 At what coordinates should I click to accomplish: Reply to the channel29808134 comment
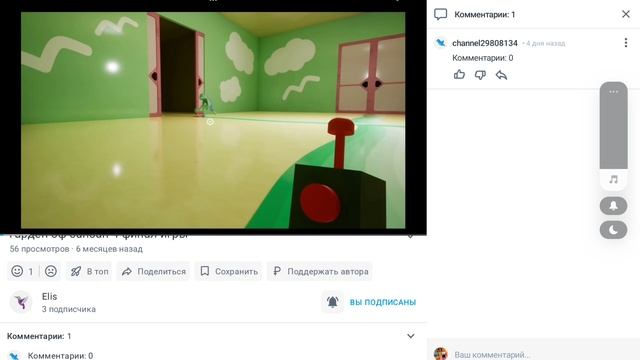click(501, 75)
